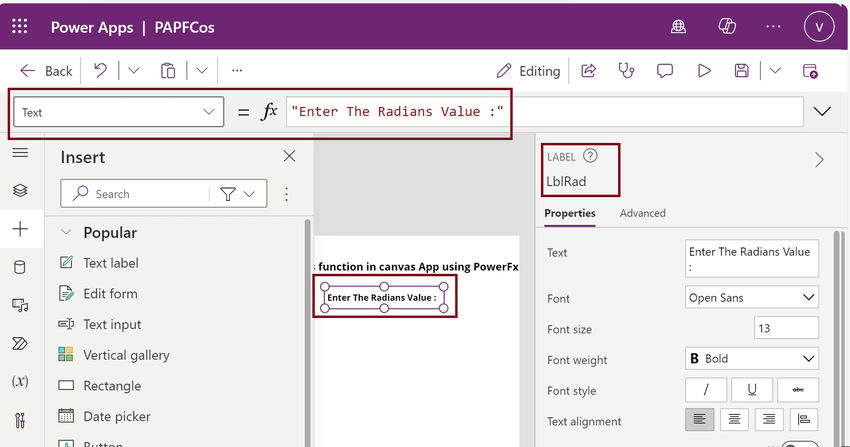Image resolution: width=850 pixels, height=447 pixels.
Task: Open the Font weight Bold dropdown
Action: [752, 359]
